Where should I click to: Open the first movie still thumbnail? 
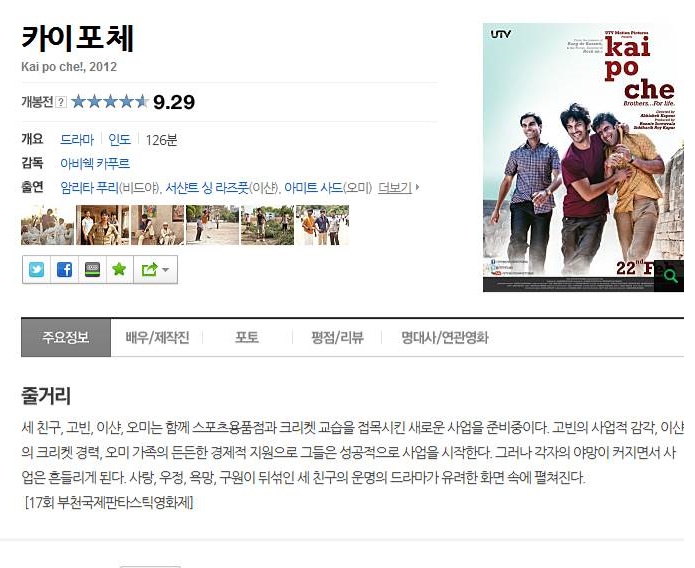47,225
